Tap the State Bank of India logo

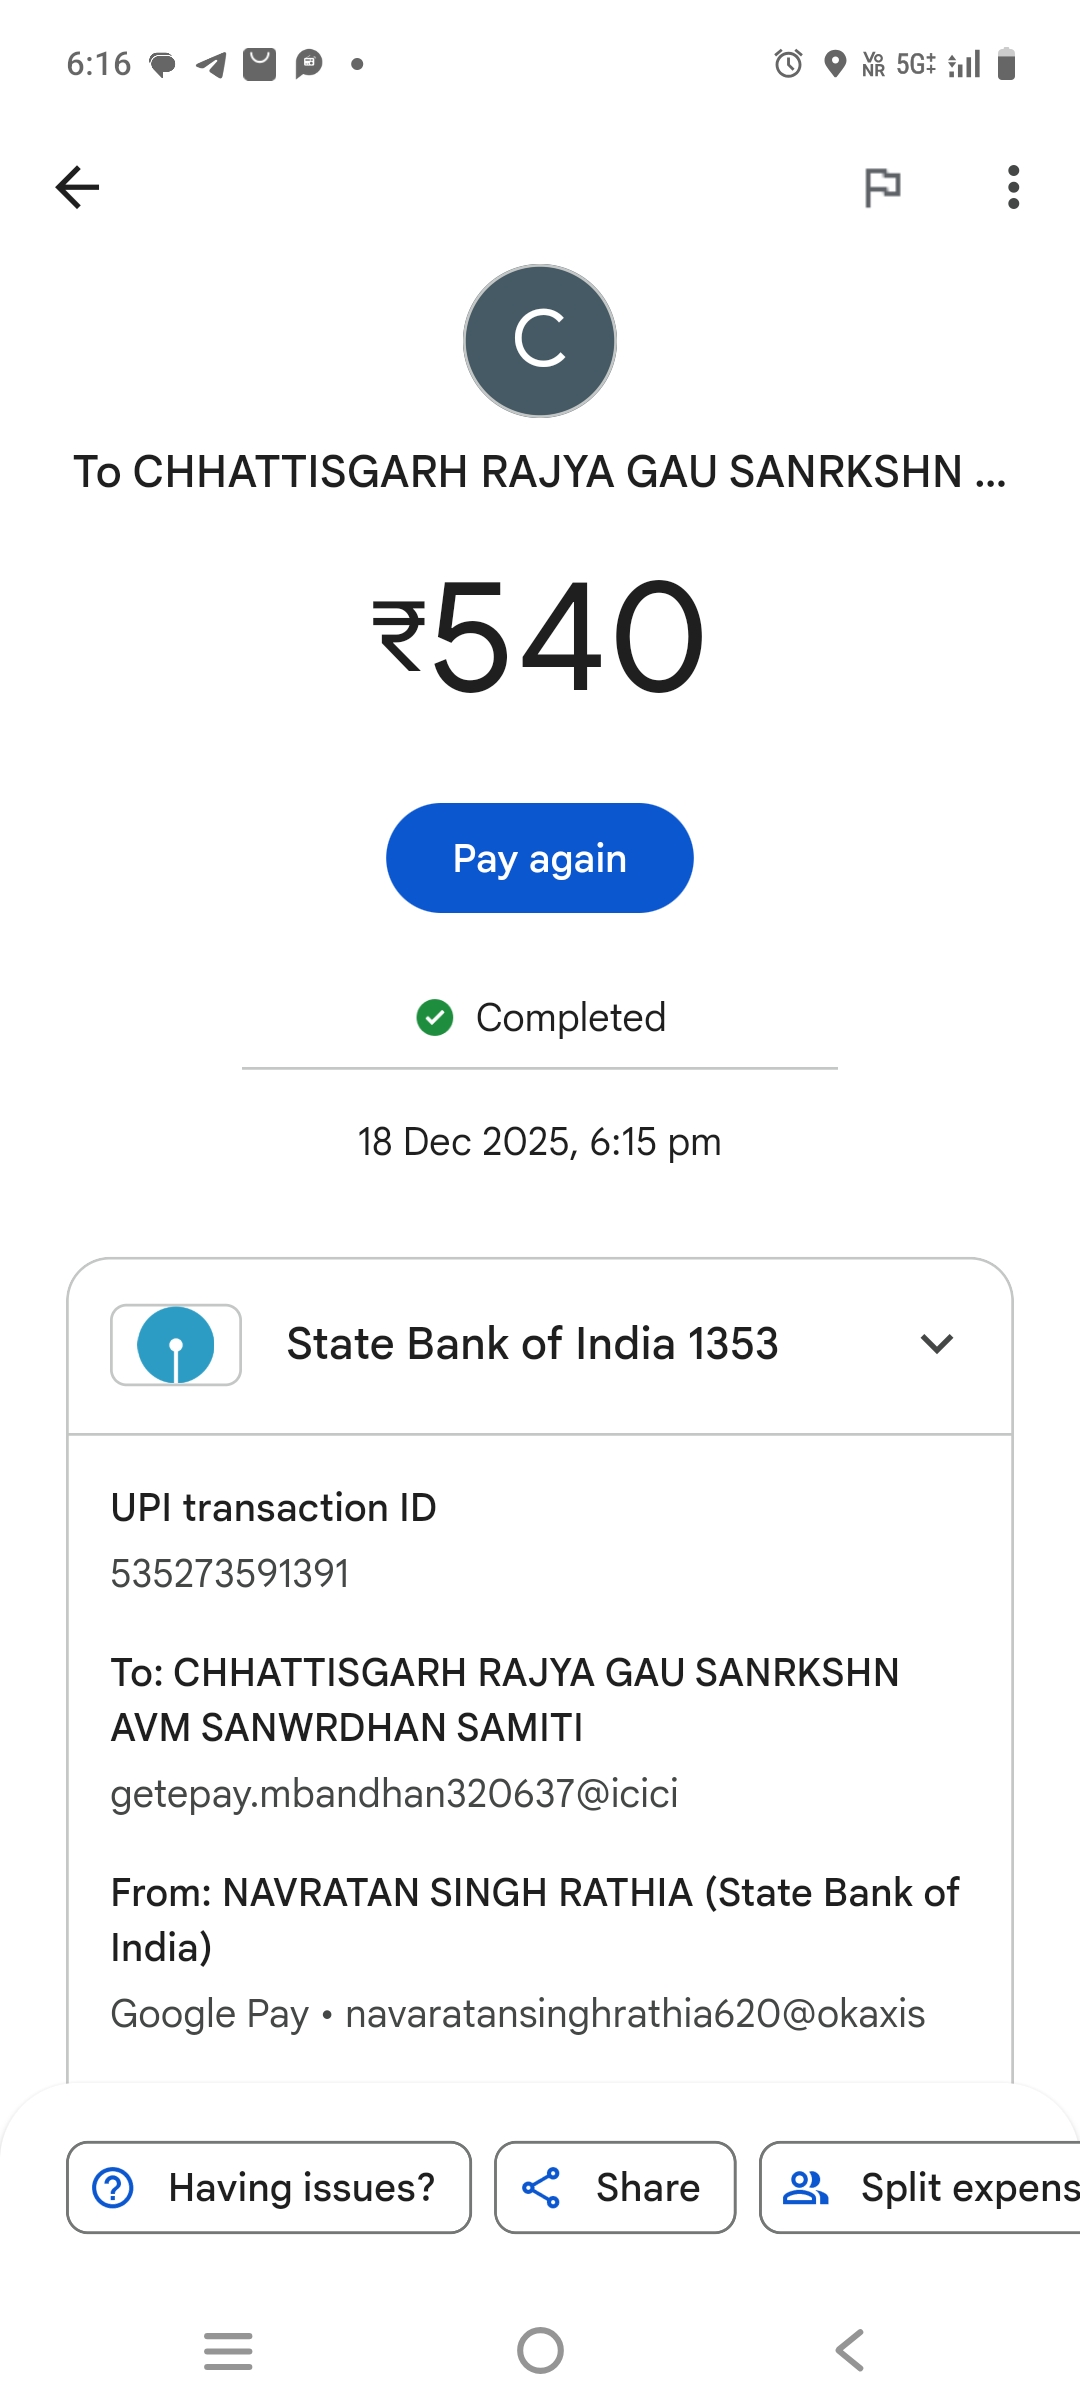click(x=176, y=1345)
